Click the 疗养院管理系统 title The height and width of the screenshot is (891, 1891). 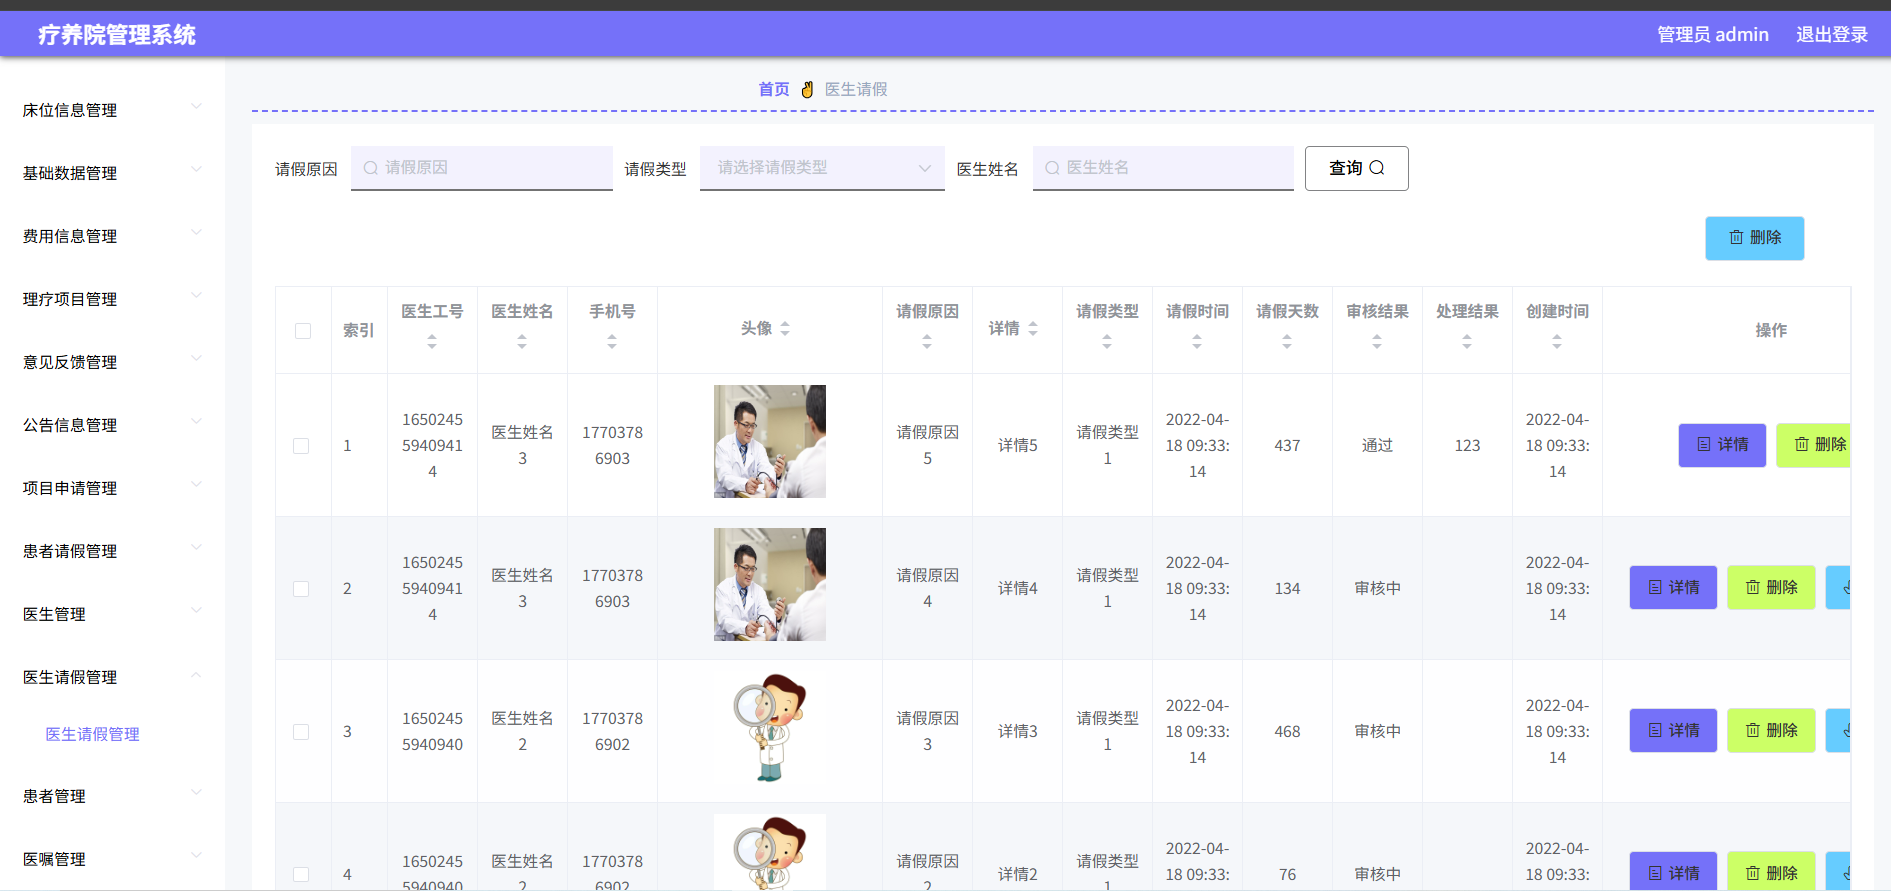pyautogui.click(x=117, y=35)
